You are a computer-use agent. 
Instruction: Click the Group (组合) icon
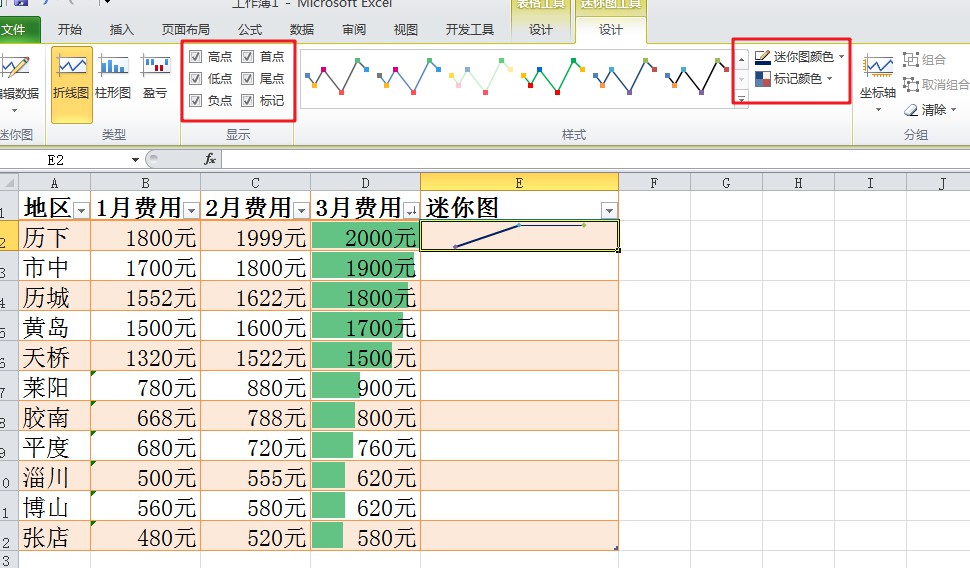coord(911,59)
